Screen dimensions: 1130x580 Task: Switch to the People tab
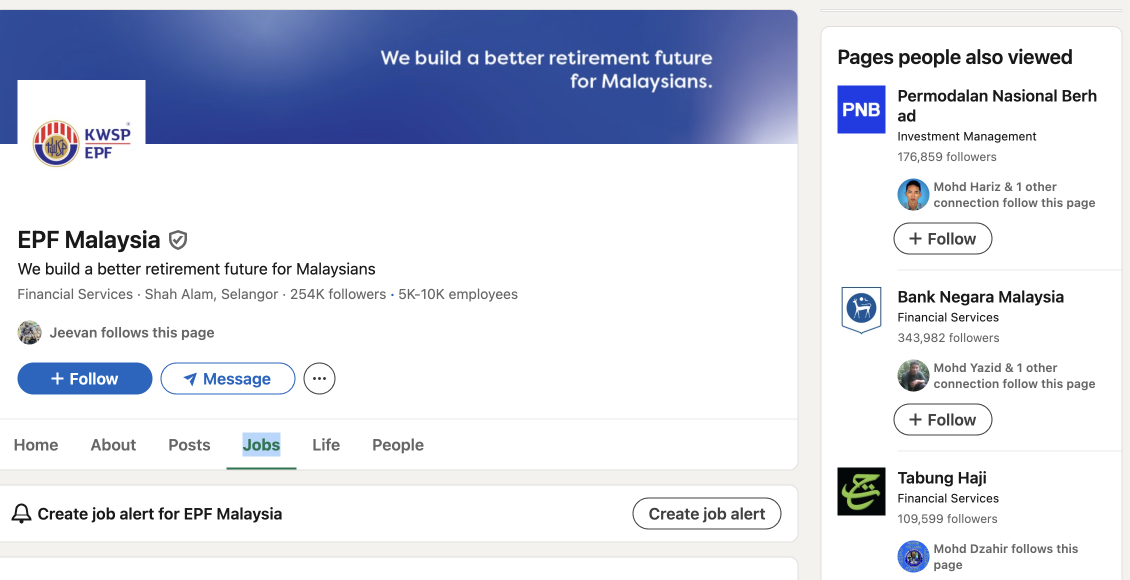pos(398,445)
